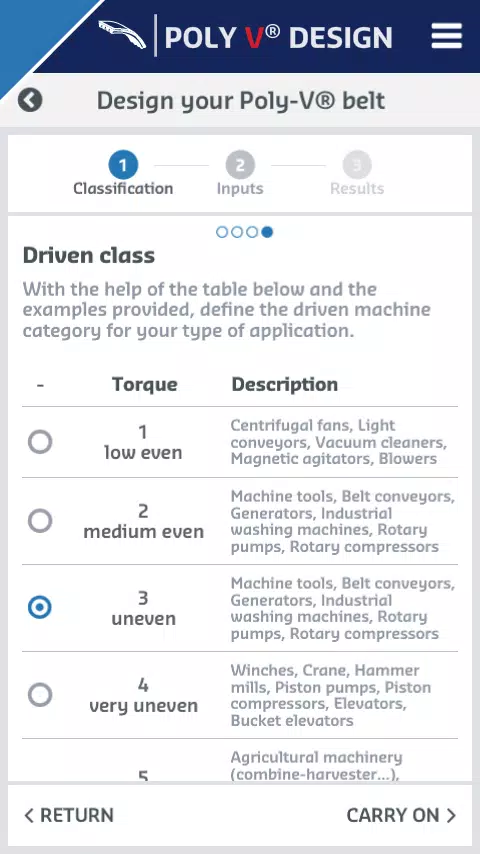Screen dimensions: 480x854
Task: Click the CARRY ON button
Action: pyautogui.click(x=402, y=815)
